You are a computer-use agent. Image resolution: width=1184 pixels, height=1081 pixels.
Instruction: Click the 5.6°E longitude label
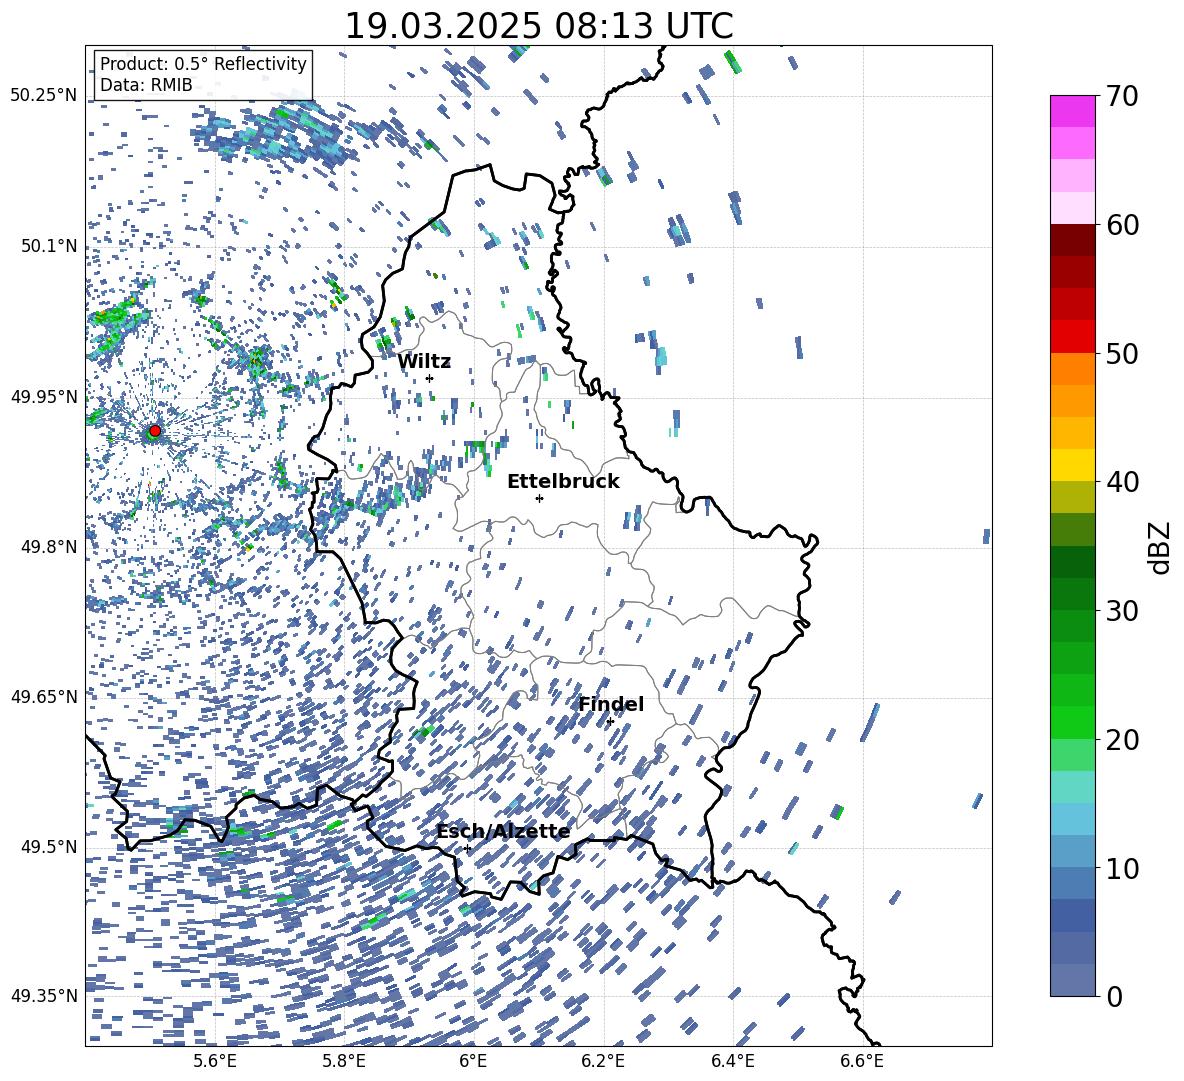215,1061
